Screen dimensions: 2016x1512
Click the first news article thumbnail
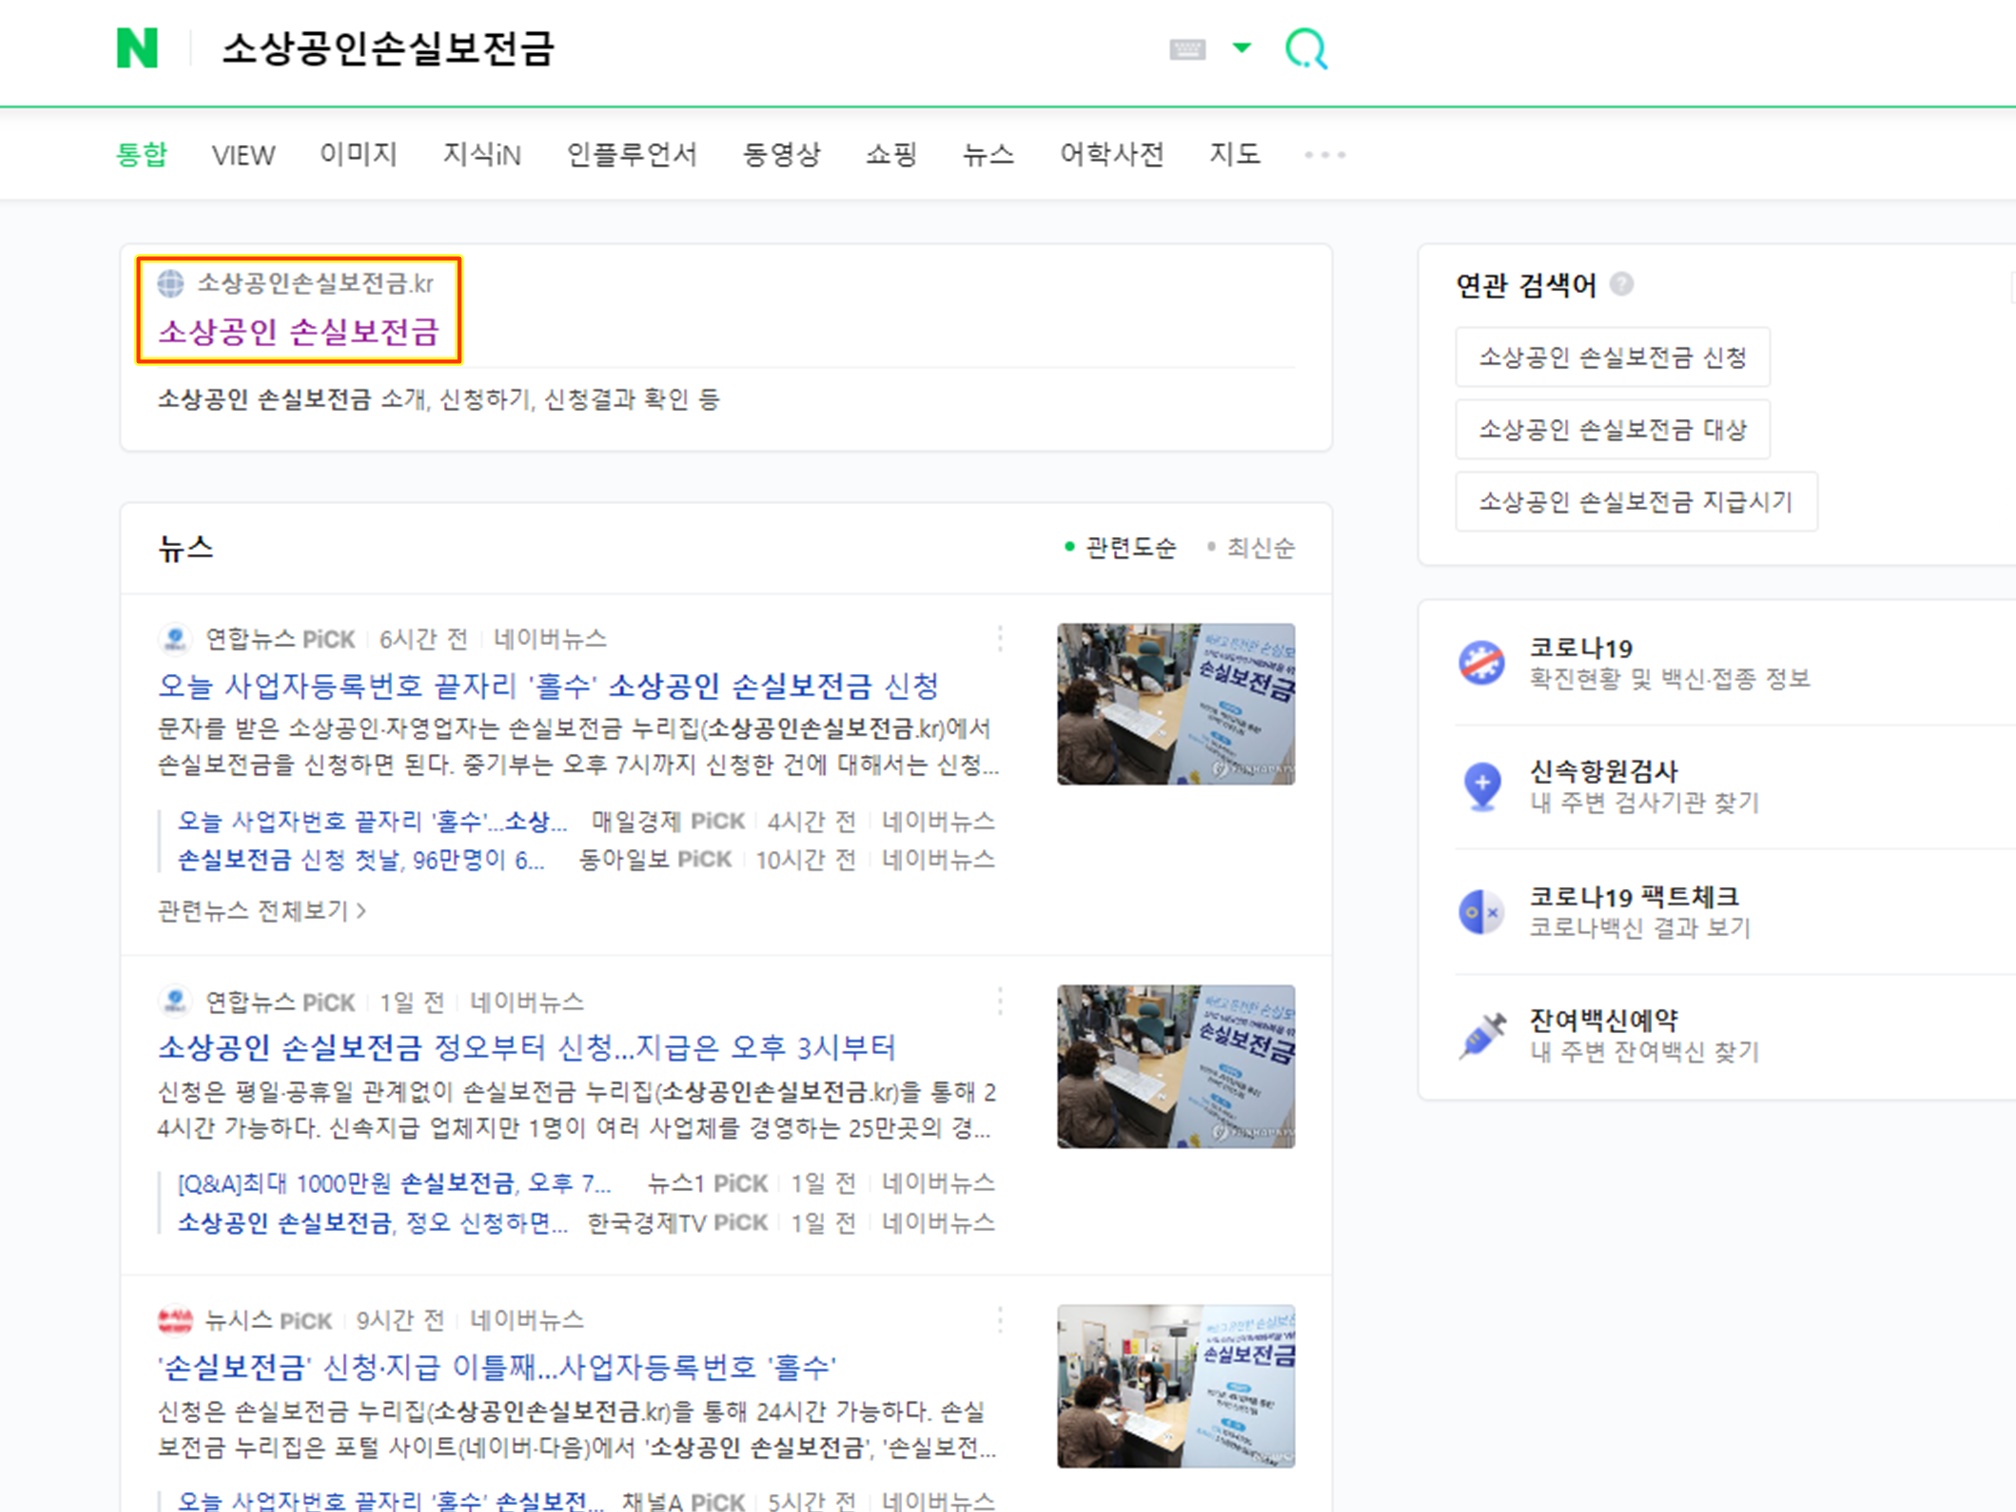(x=1175, y=704)
